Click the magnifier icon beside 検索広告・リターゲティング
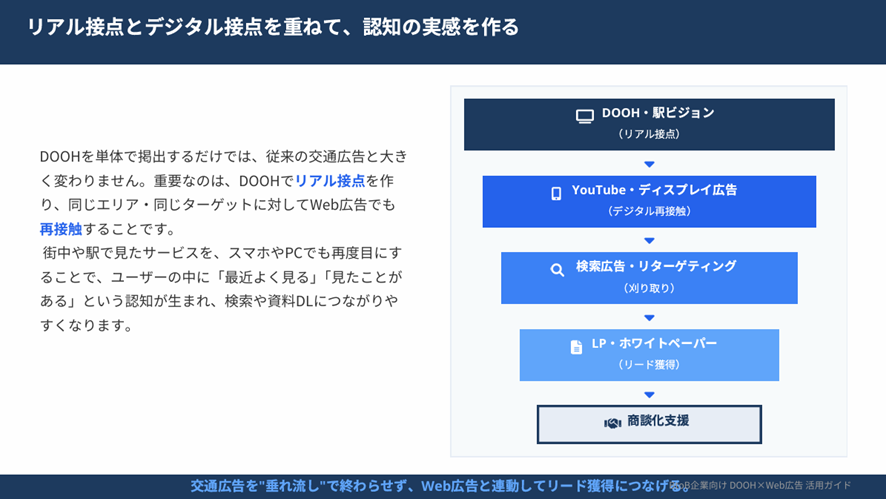The height and width of the screenshot is (499, 886). tap(557, 270)
